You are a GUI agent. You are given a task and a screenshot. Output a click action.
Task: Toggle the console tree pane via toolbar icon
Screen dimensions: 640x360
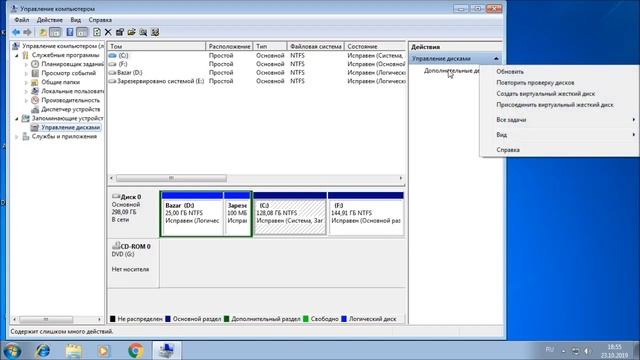coord(55,32)
